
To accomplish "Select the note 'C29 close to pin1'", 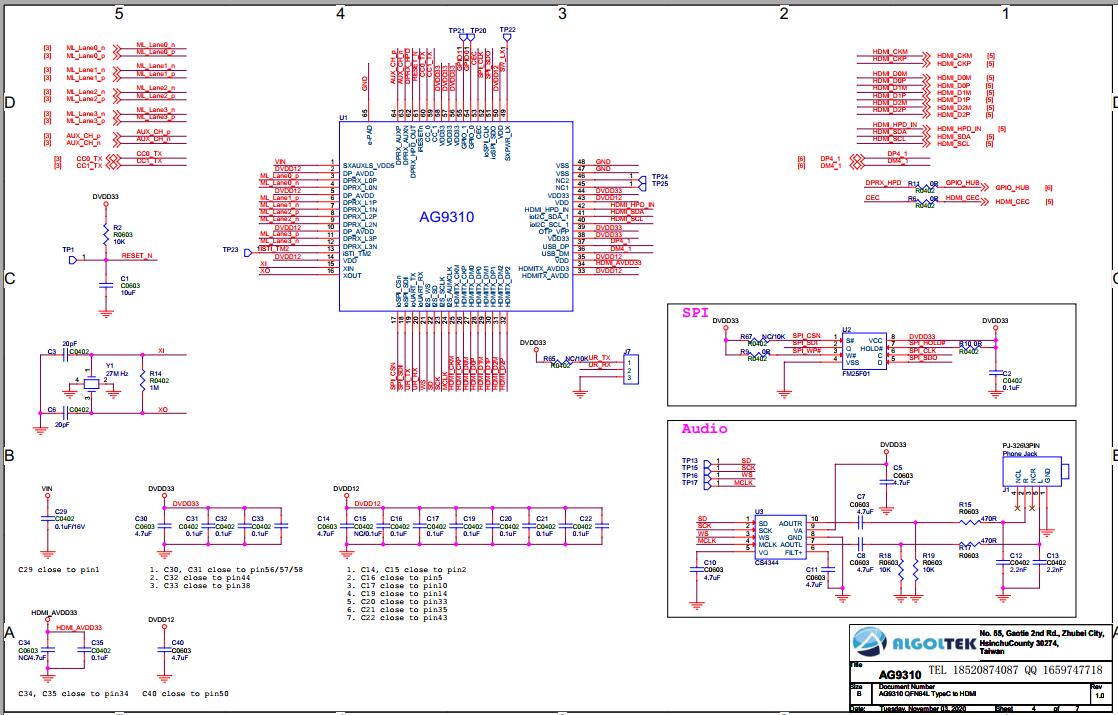I will point(59,570).
